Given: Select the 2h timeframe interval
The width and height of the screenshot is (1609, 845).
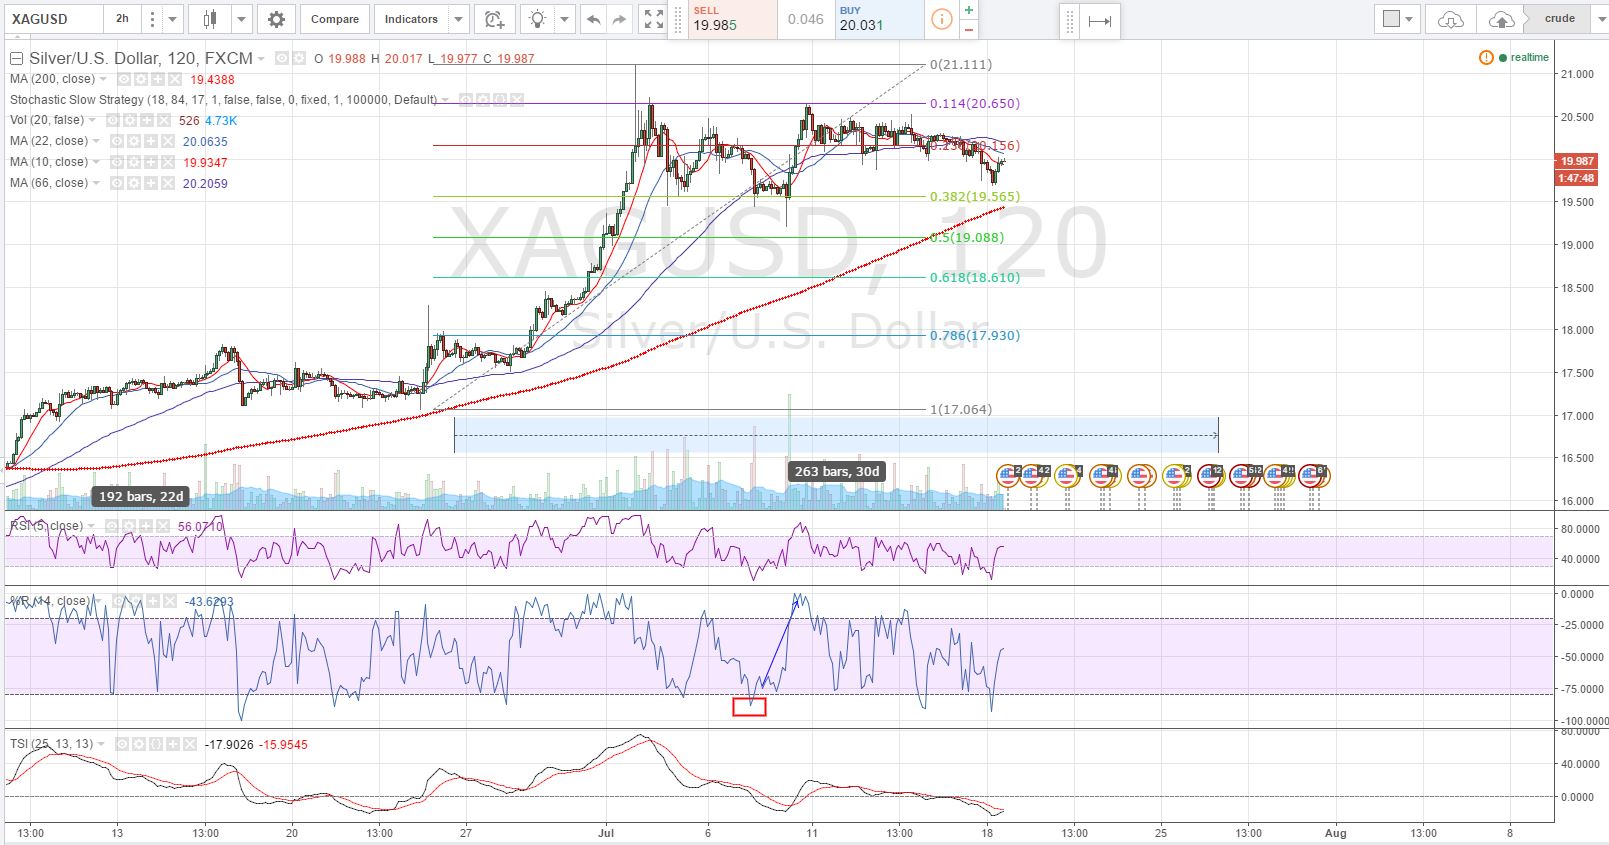Looking at the screenshot, I should click(122, 19).
